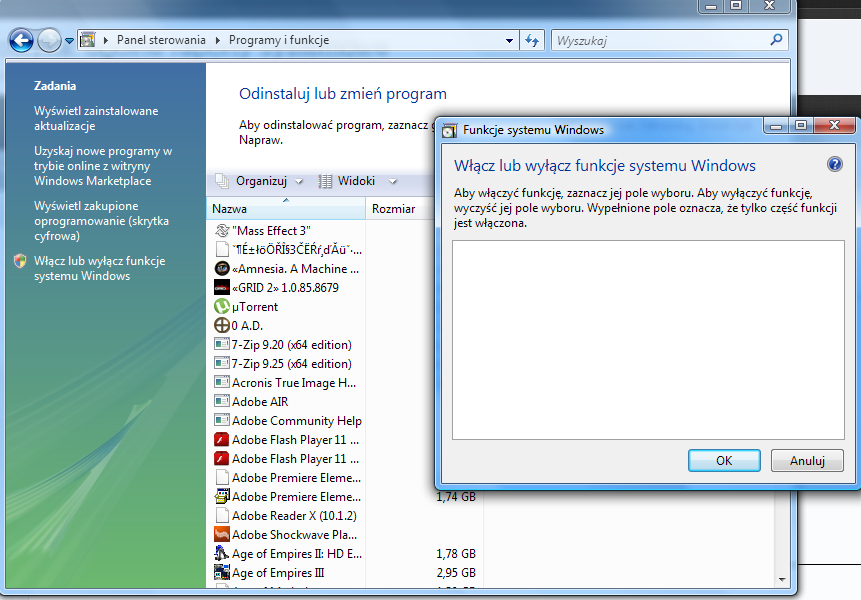This screenshot has height=600, width=861.
Task: Select Programy i funkcje breadcrumb
Action: pos(279,40)
